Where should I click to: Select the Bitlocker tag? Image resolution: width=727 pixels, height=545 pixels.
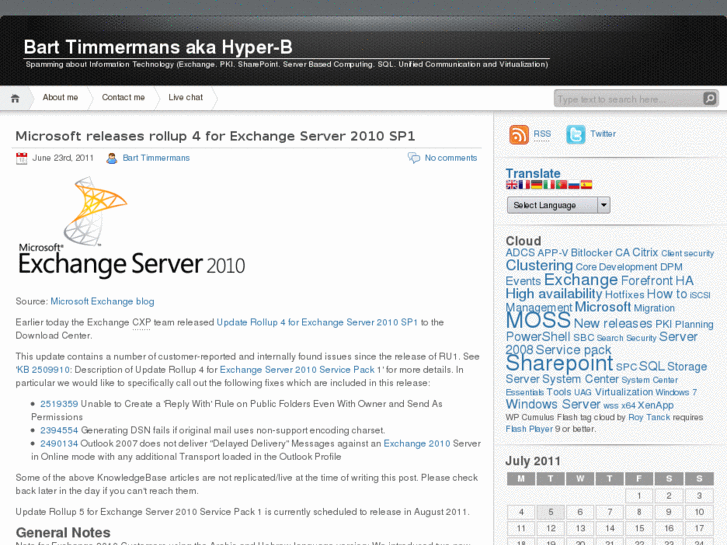click(x=591, y=253)
